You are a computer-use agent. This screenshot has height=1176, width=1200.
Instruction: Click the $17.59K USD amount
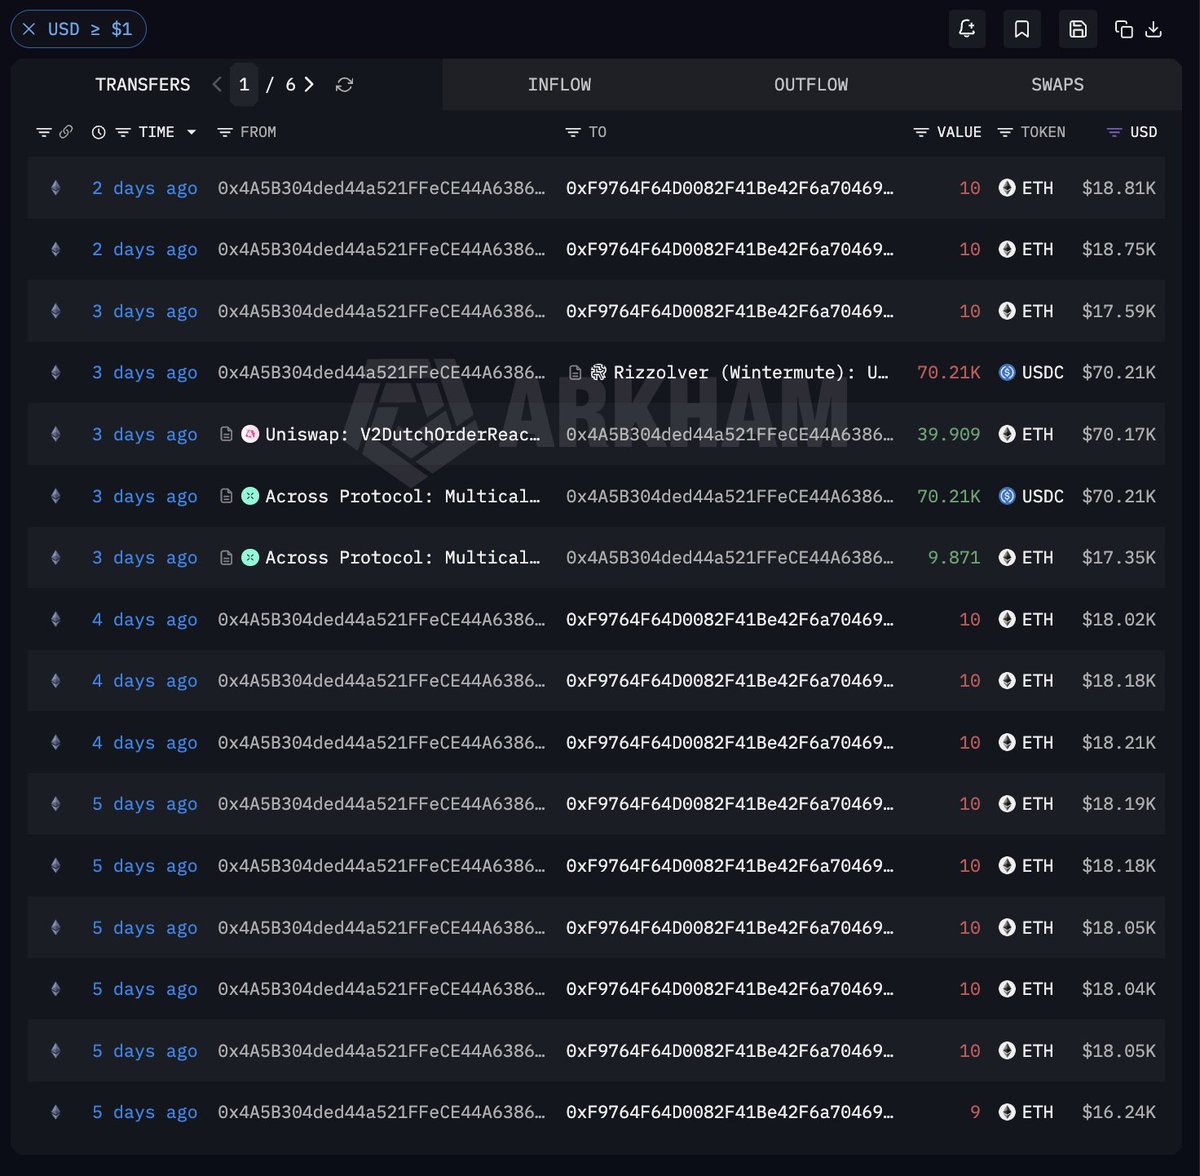pyautogui.click(x=1119, y=311)
